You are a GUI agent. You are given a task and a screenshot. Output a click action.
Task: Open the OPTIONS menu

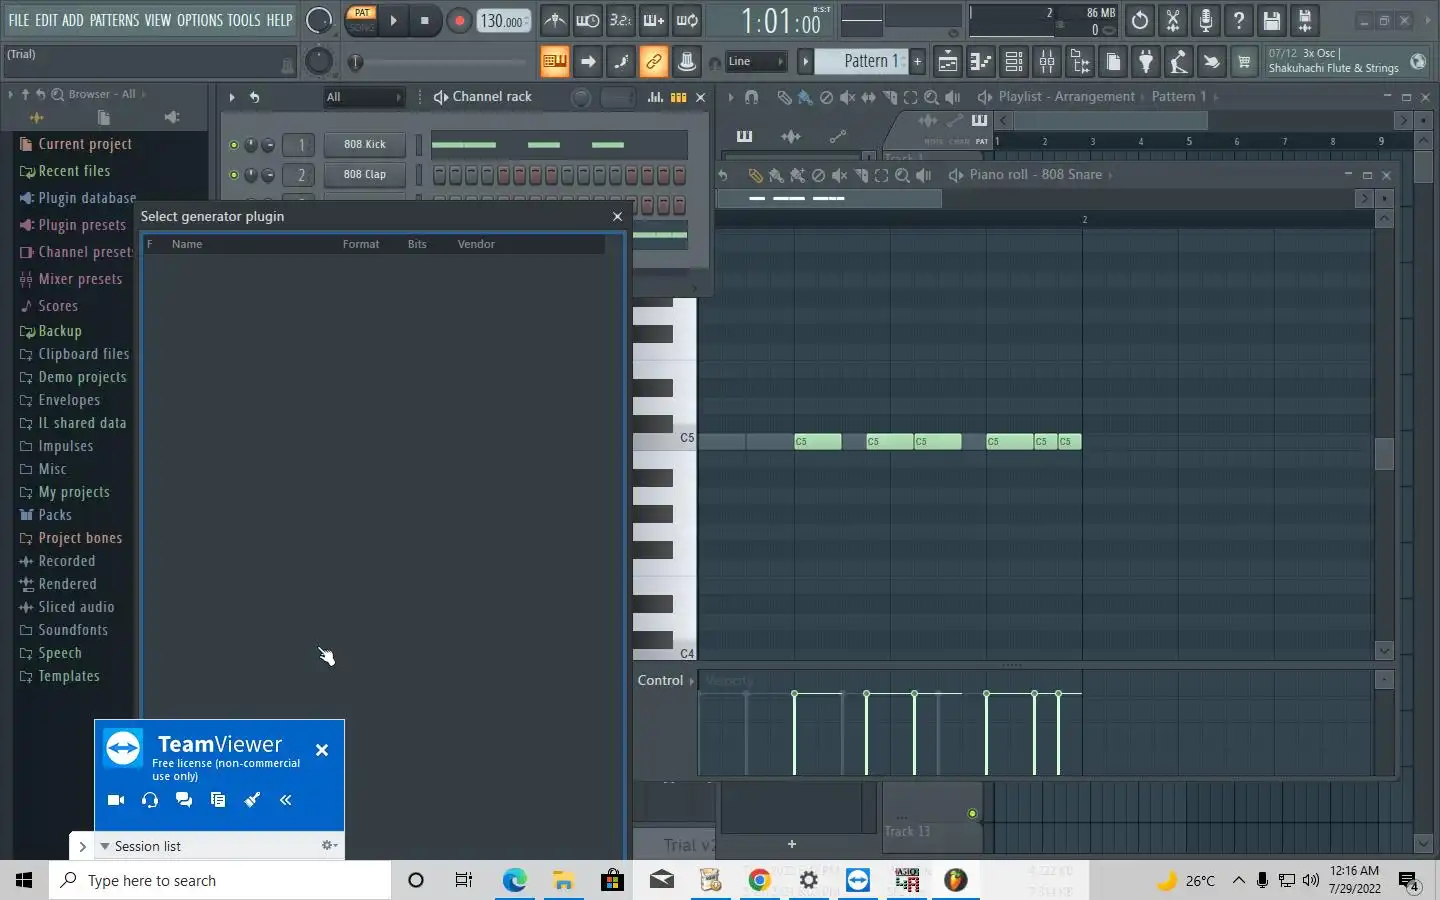pos(200,20)
